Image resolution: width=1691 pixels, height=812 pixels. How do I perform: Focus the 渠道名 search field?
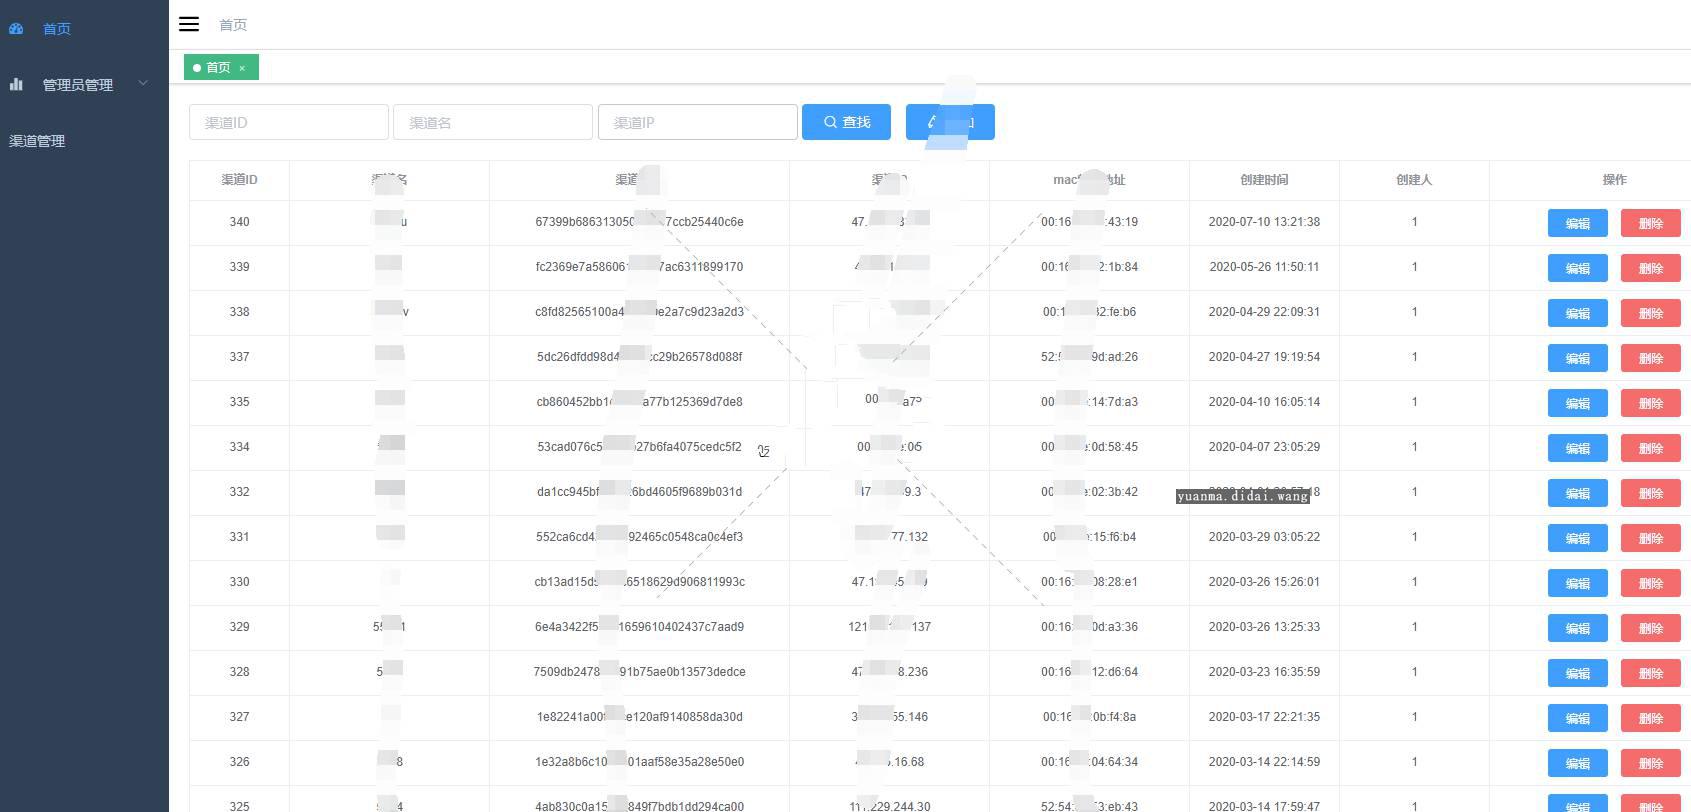tap(493, 122)
